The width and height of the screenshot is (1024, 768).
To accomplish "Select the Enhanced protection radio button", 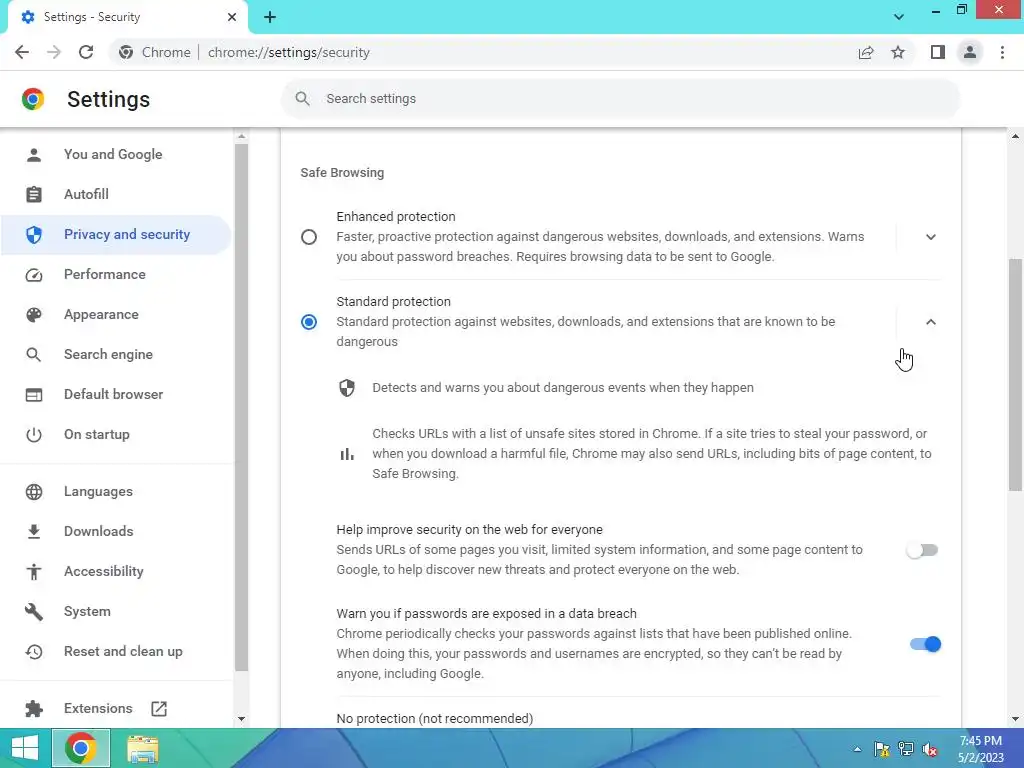I will pyautogui.click(x=309, y=237).
